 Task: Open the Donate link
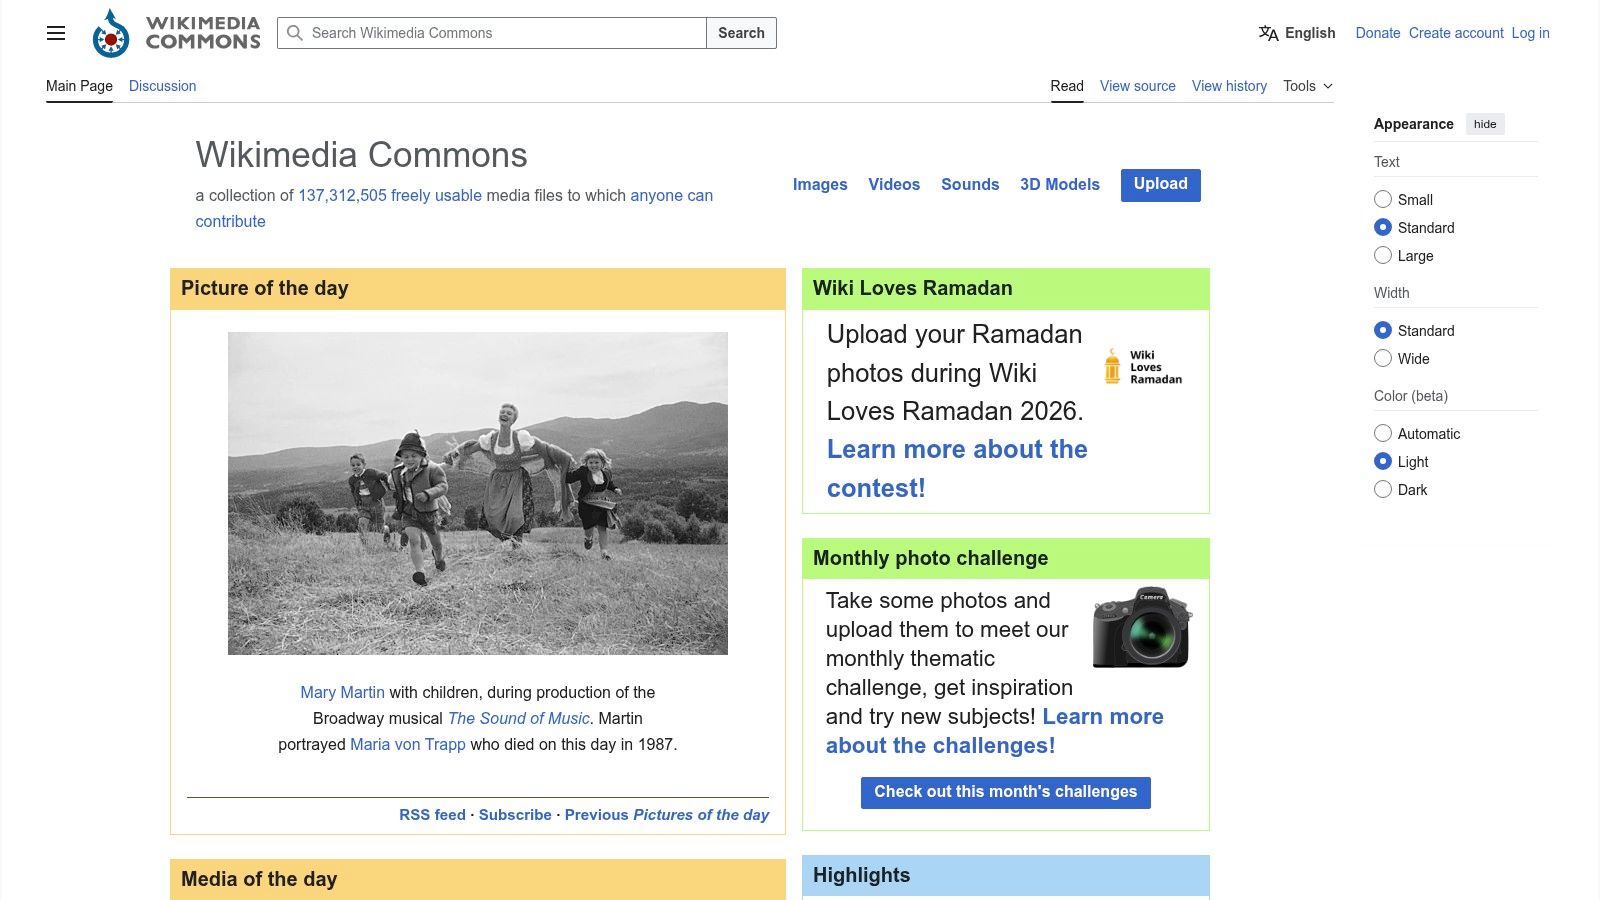click(x=1377, y=33)
